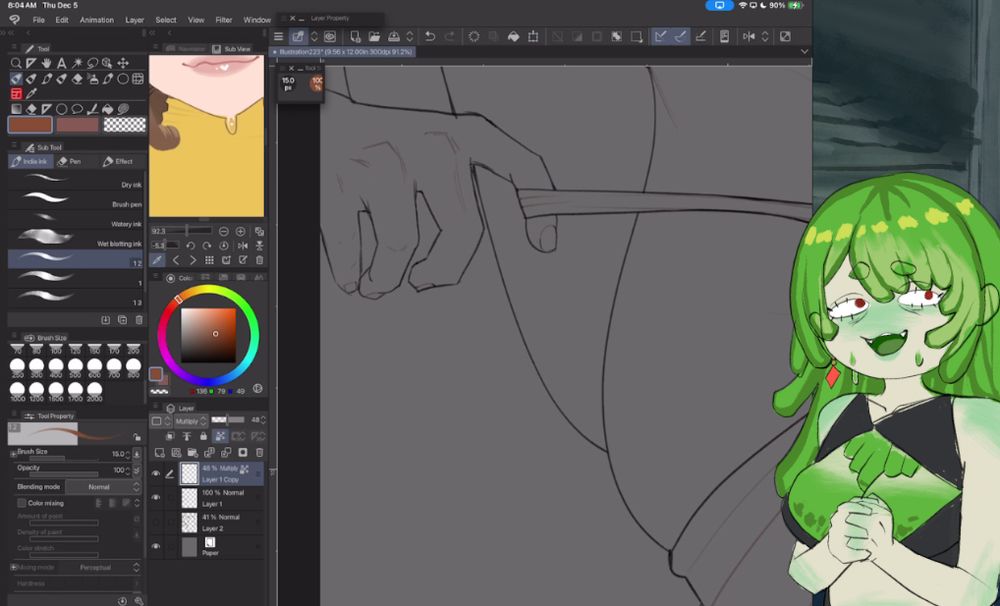The image size is (1000, 606).
Task: Select the Wet blotting ink sub tool
Action: coord(75,239)
